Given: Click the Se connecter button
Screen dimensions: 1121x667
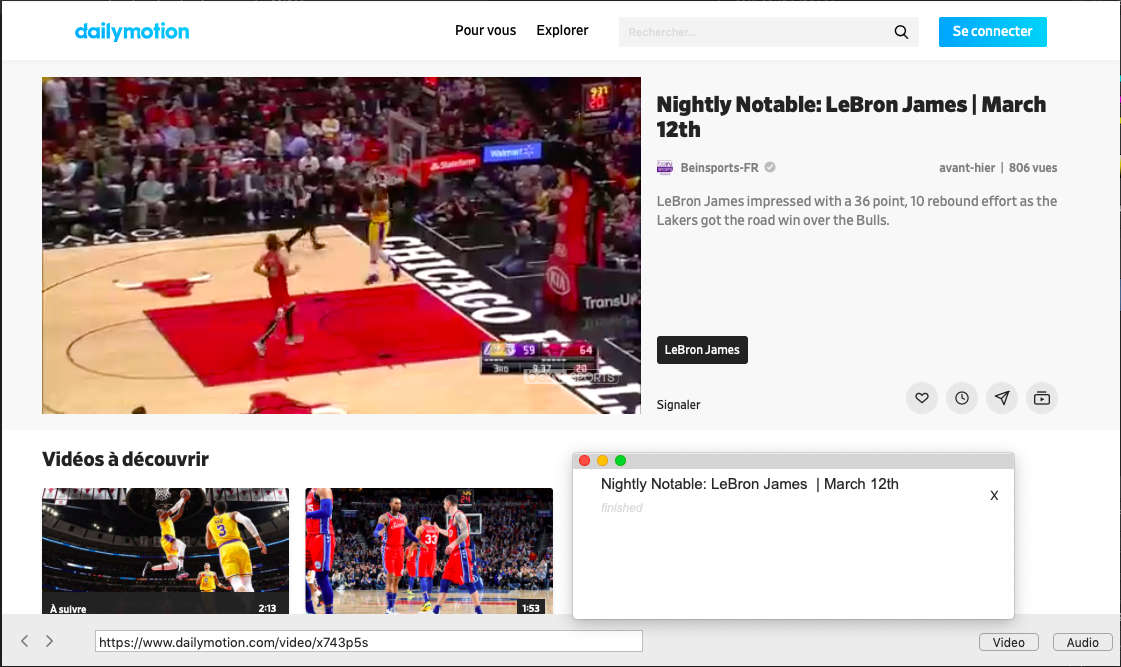Looking at the screenshot, I should pyautogui.click(x=992, y=31).
